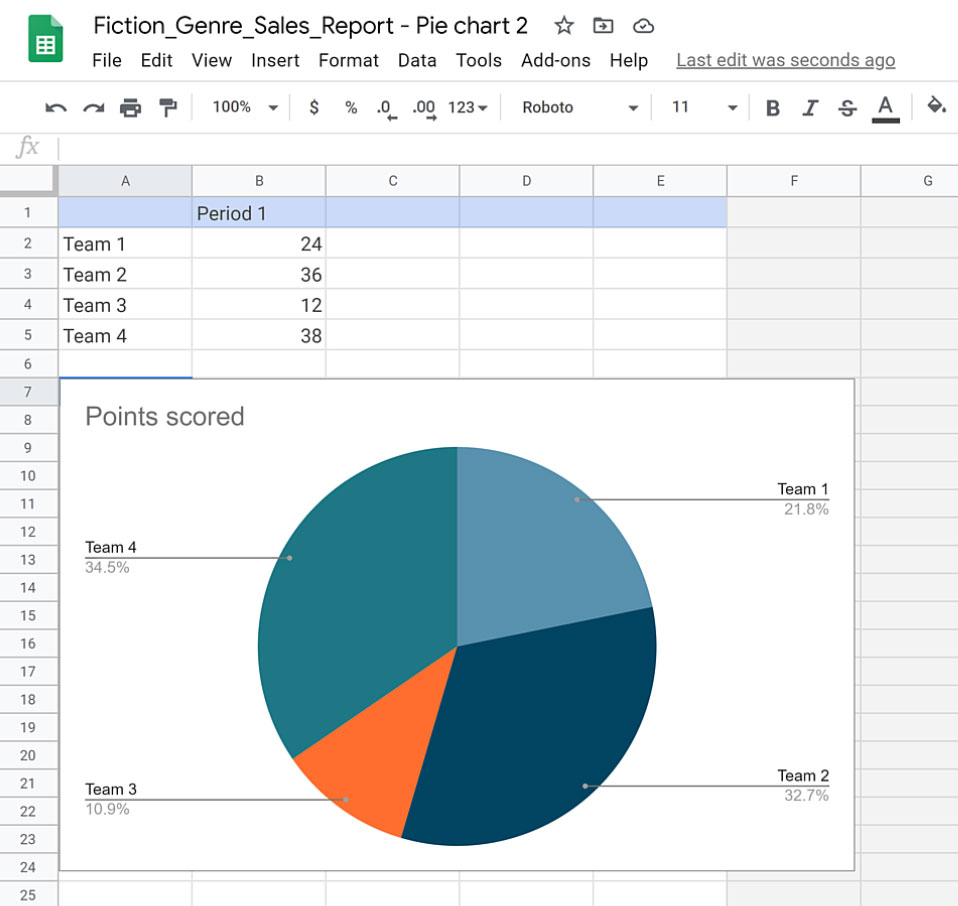Open the Format menu

point(348,60)
